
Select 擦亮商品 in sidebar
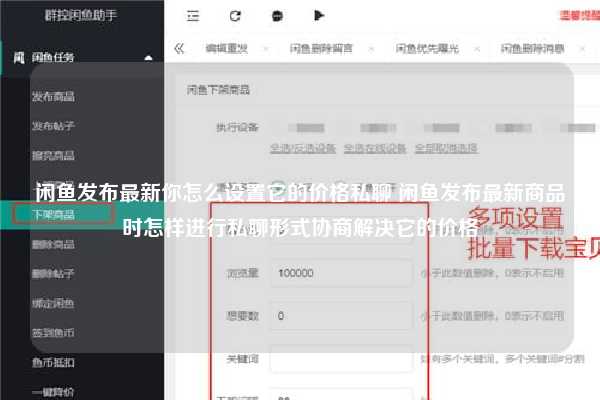pos(53,155)
